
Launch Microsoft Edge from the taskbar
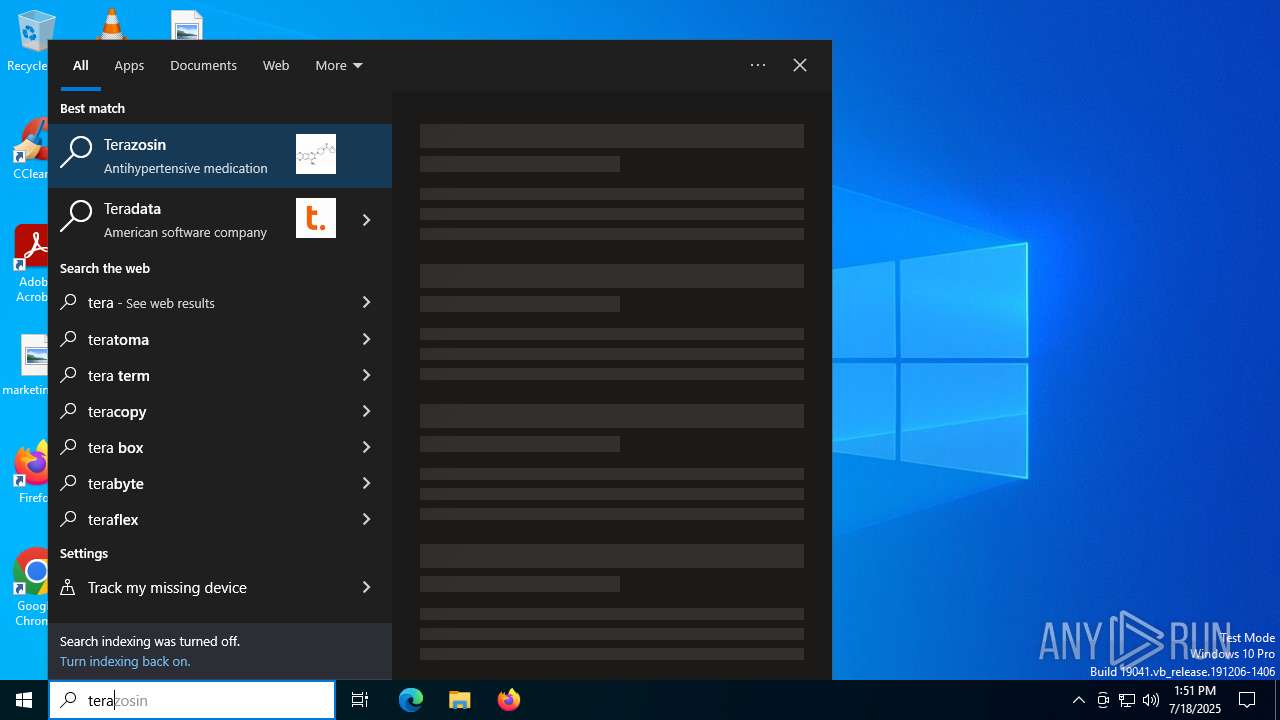411,700
